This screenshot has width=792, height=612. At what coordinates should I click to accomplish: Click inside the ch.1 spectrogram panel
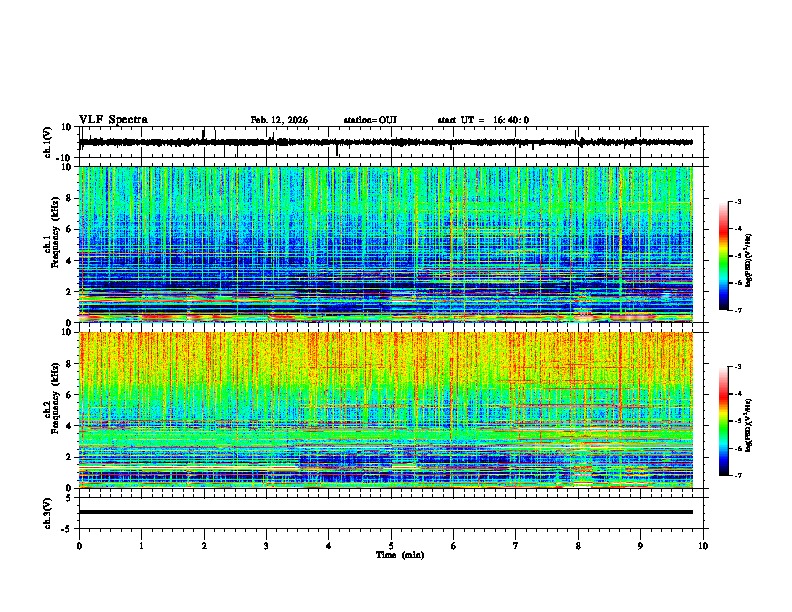point(385,244)
